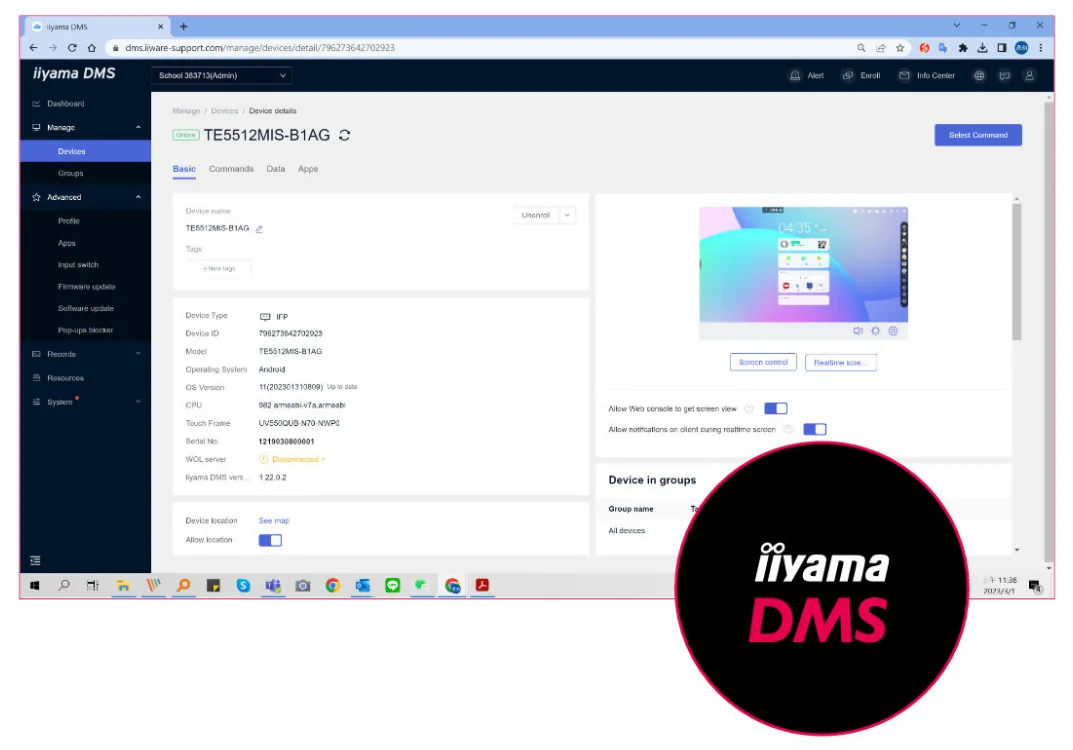Open Groups in the sidebar

(x=70, y=173)
